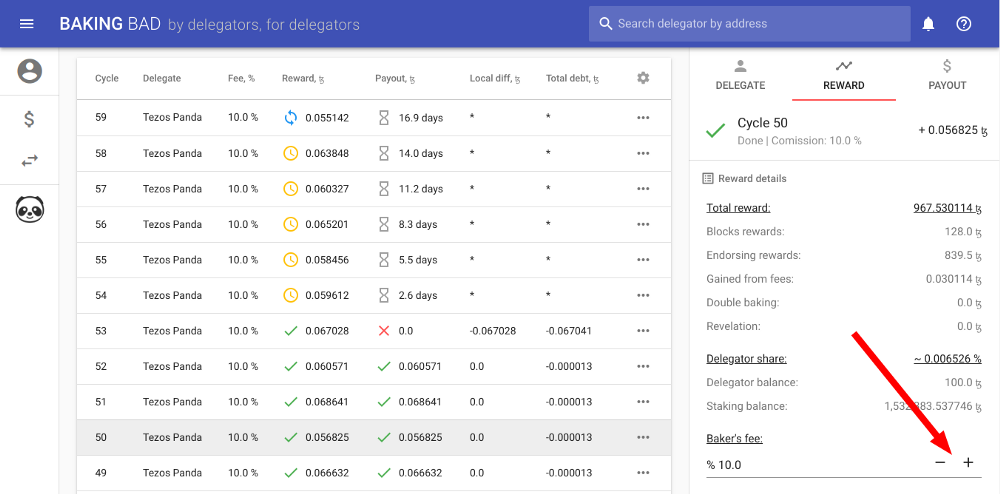1000x494 pixels.
Task: Click the clock icon in cycle 58 reward
Action: tap(291, 154)
